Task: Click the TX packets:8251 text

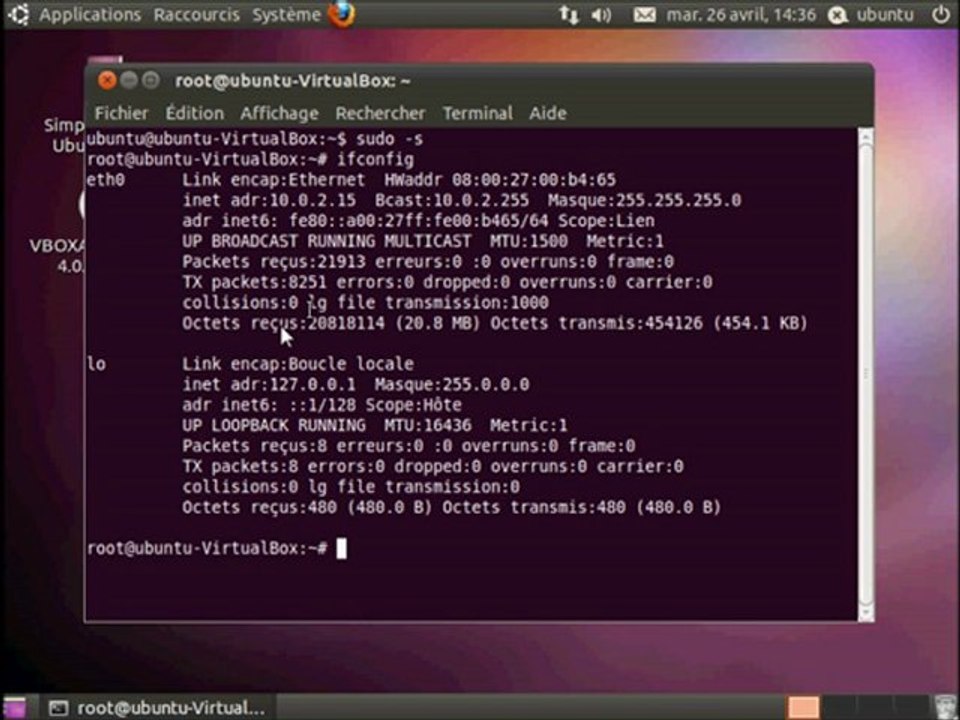Action: tap(254, 282)
